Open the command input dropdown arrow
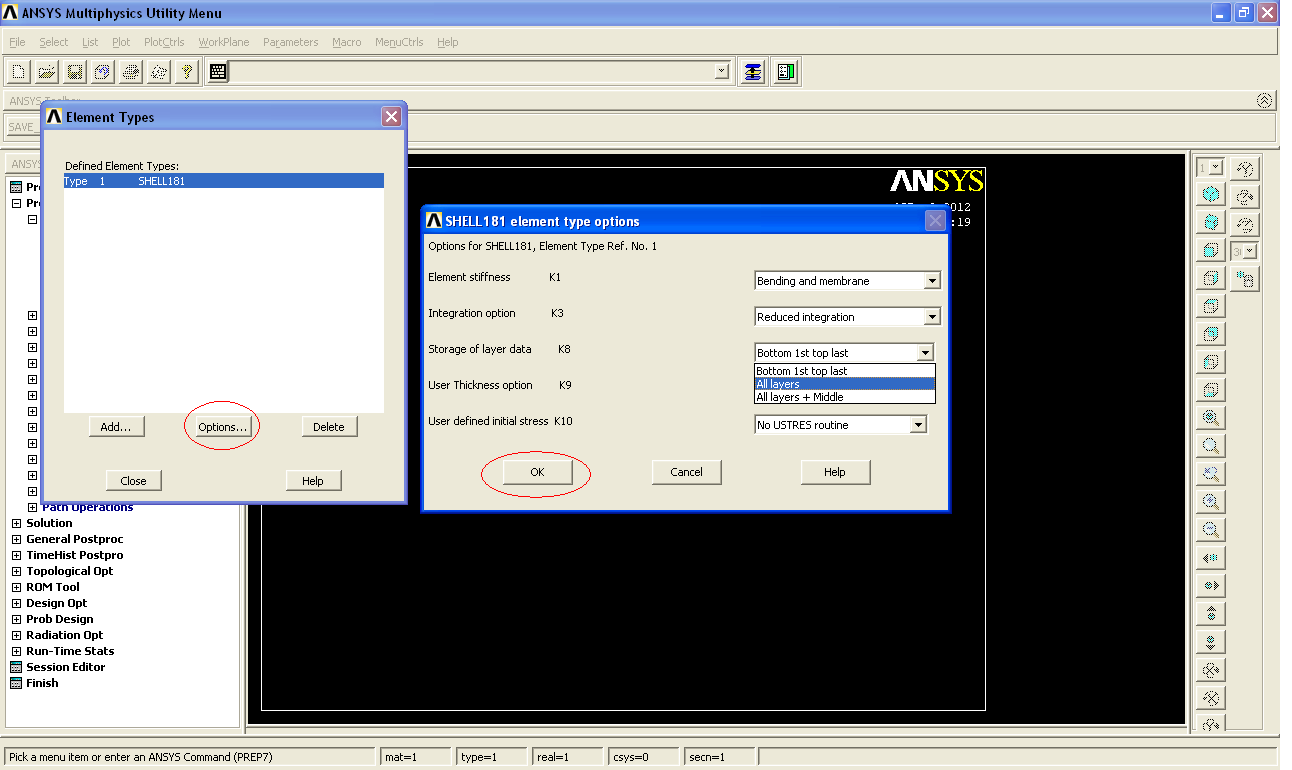Viewport: 1292px width, 770px height. (722, 72)
